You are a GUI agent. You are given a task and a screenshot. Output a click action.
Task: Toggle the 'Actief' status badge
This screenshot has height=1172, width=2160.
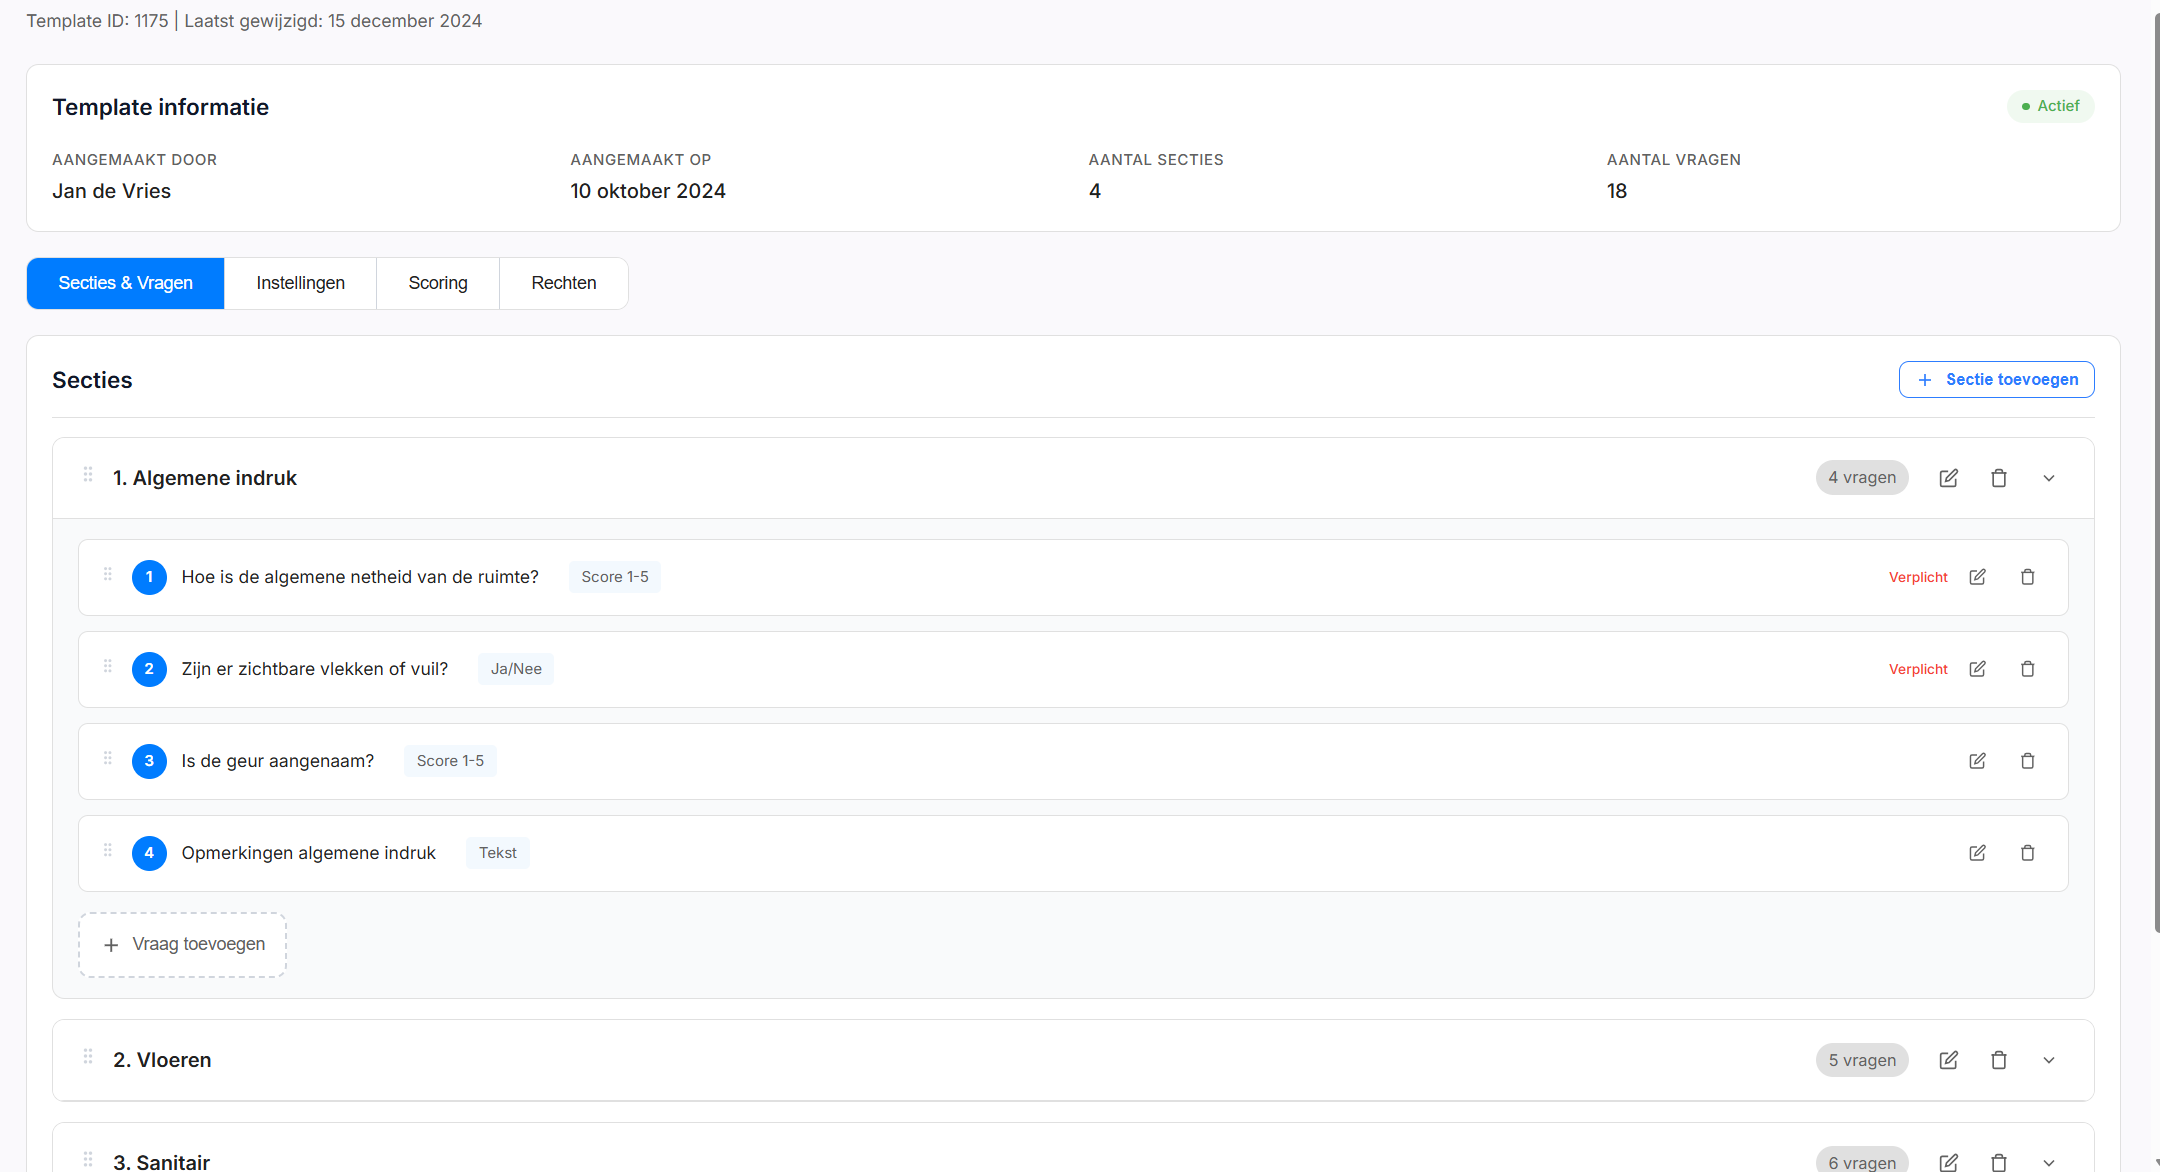coord(2050,106)
